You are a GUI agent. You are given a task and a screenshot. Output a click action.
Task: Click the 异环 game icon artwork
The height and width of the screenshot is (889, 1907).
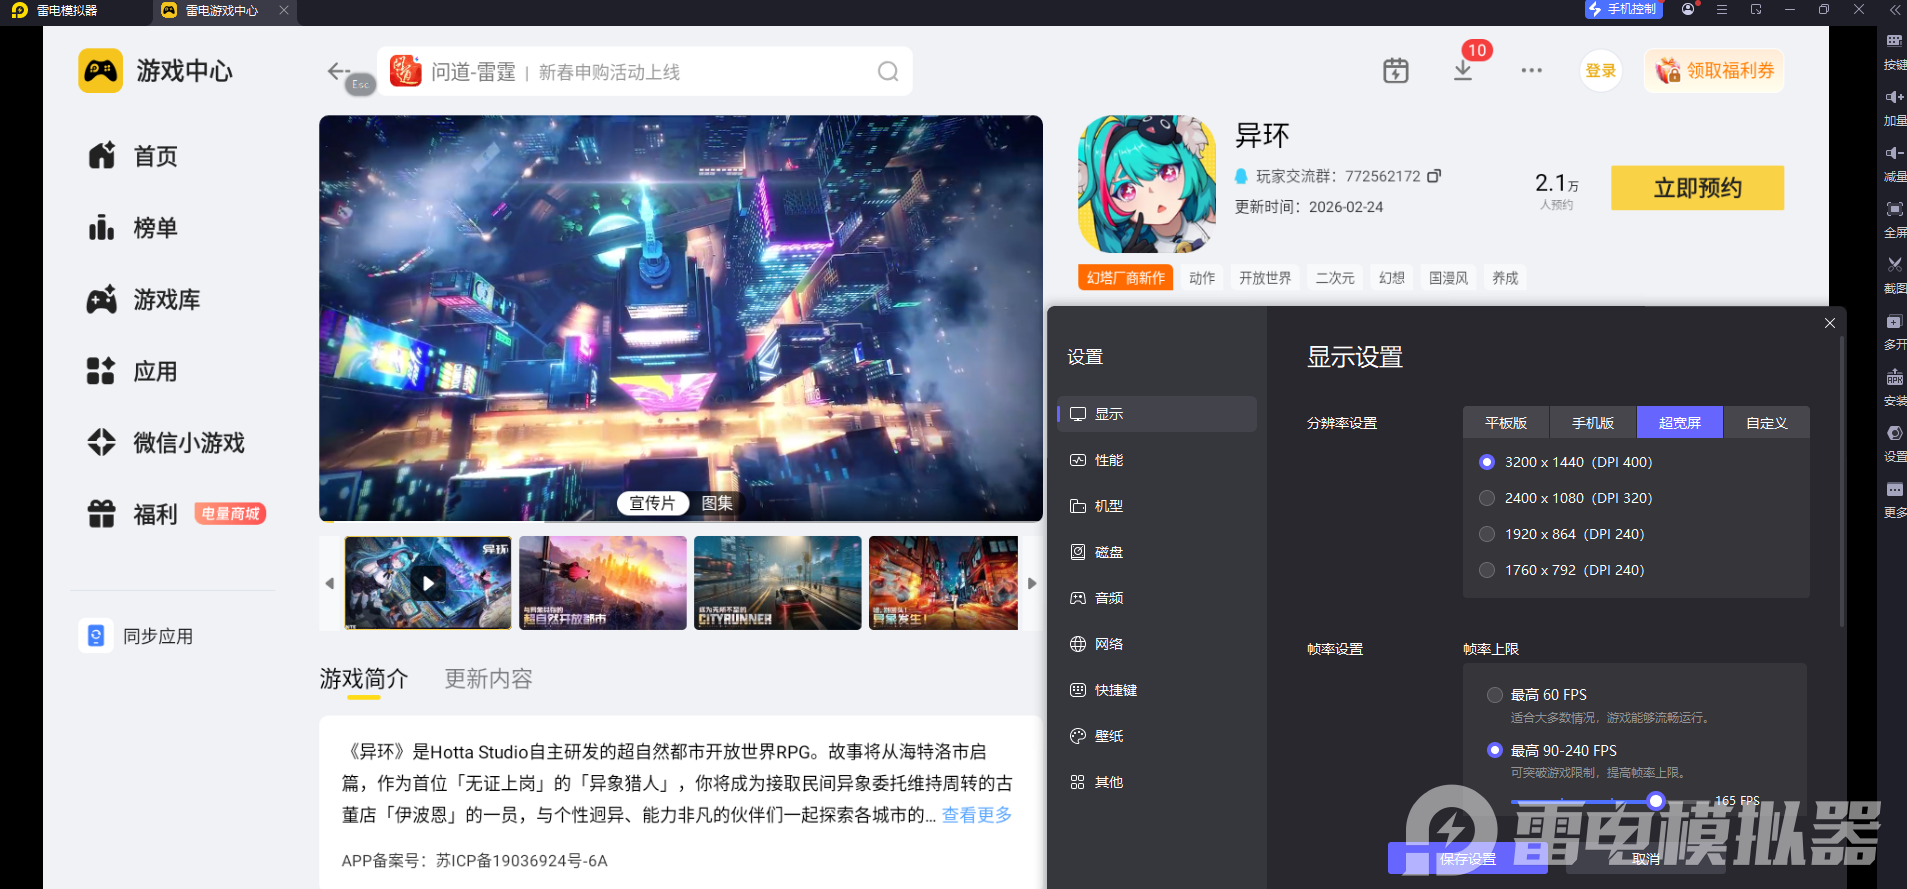pos(1147,184)
